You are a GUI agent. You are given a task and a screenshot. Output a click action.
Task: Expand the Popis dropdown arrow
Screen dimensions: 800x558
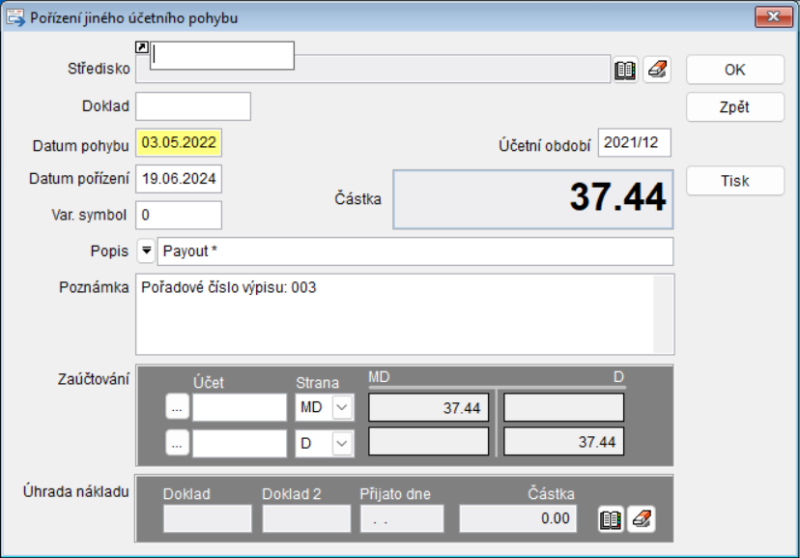145,251
